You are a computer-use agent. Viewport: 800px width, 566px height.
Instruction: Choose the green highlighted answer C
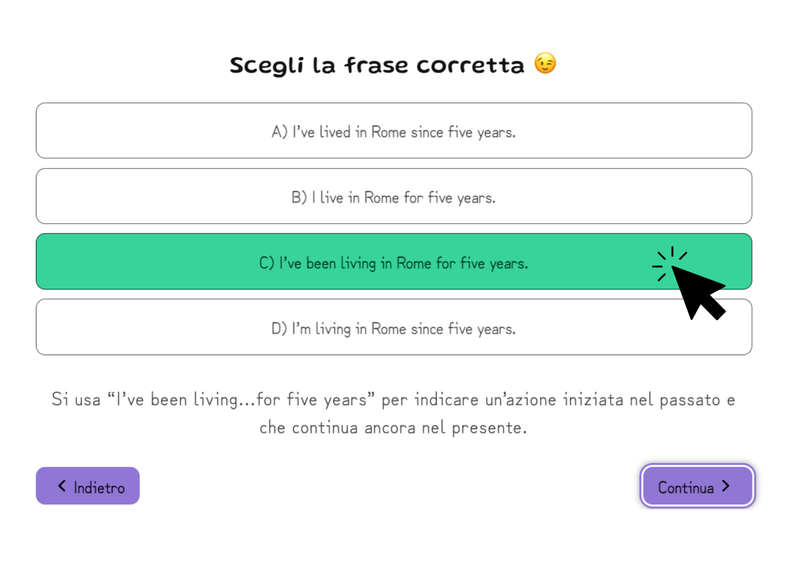pos(394,263)
